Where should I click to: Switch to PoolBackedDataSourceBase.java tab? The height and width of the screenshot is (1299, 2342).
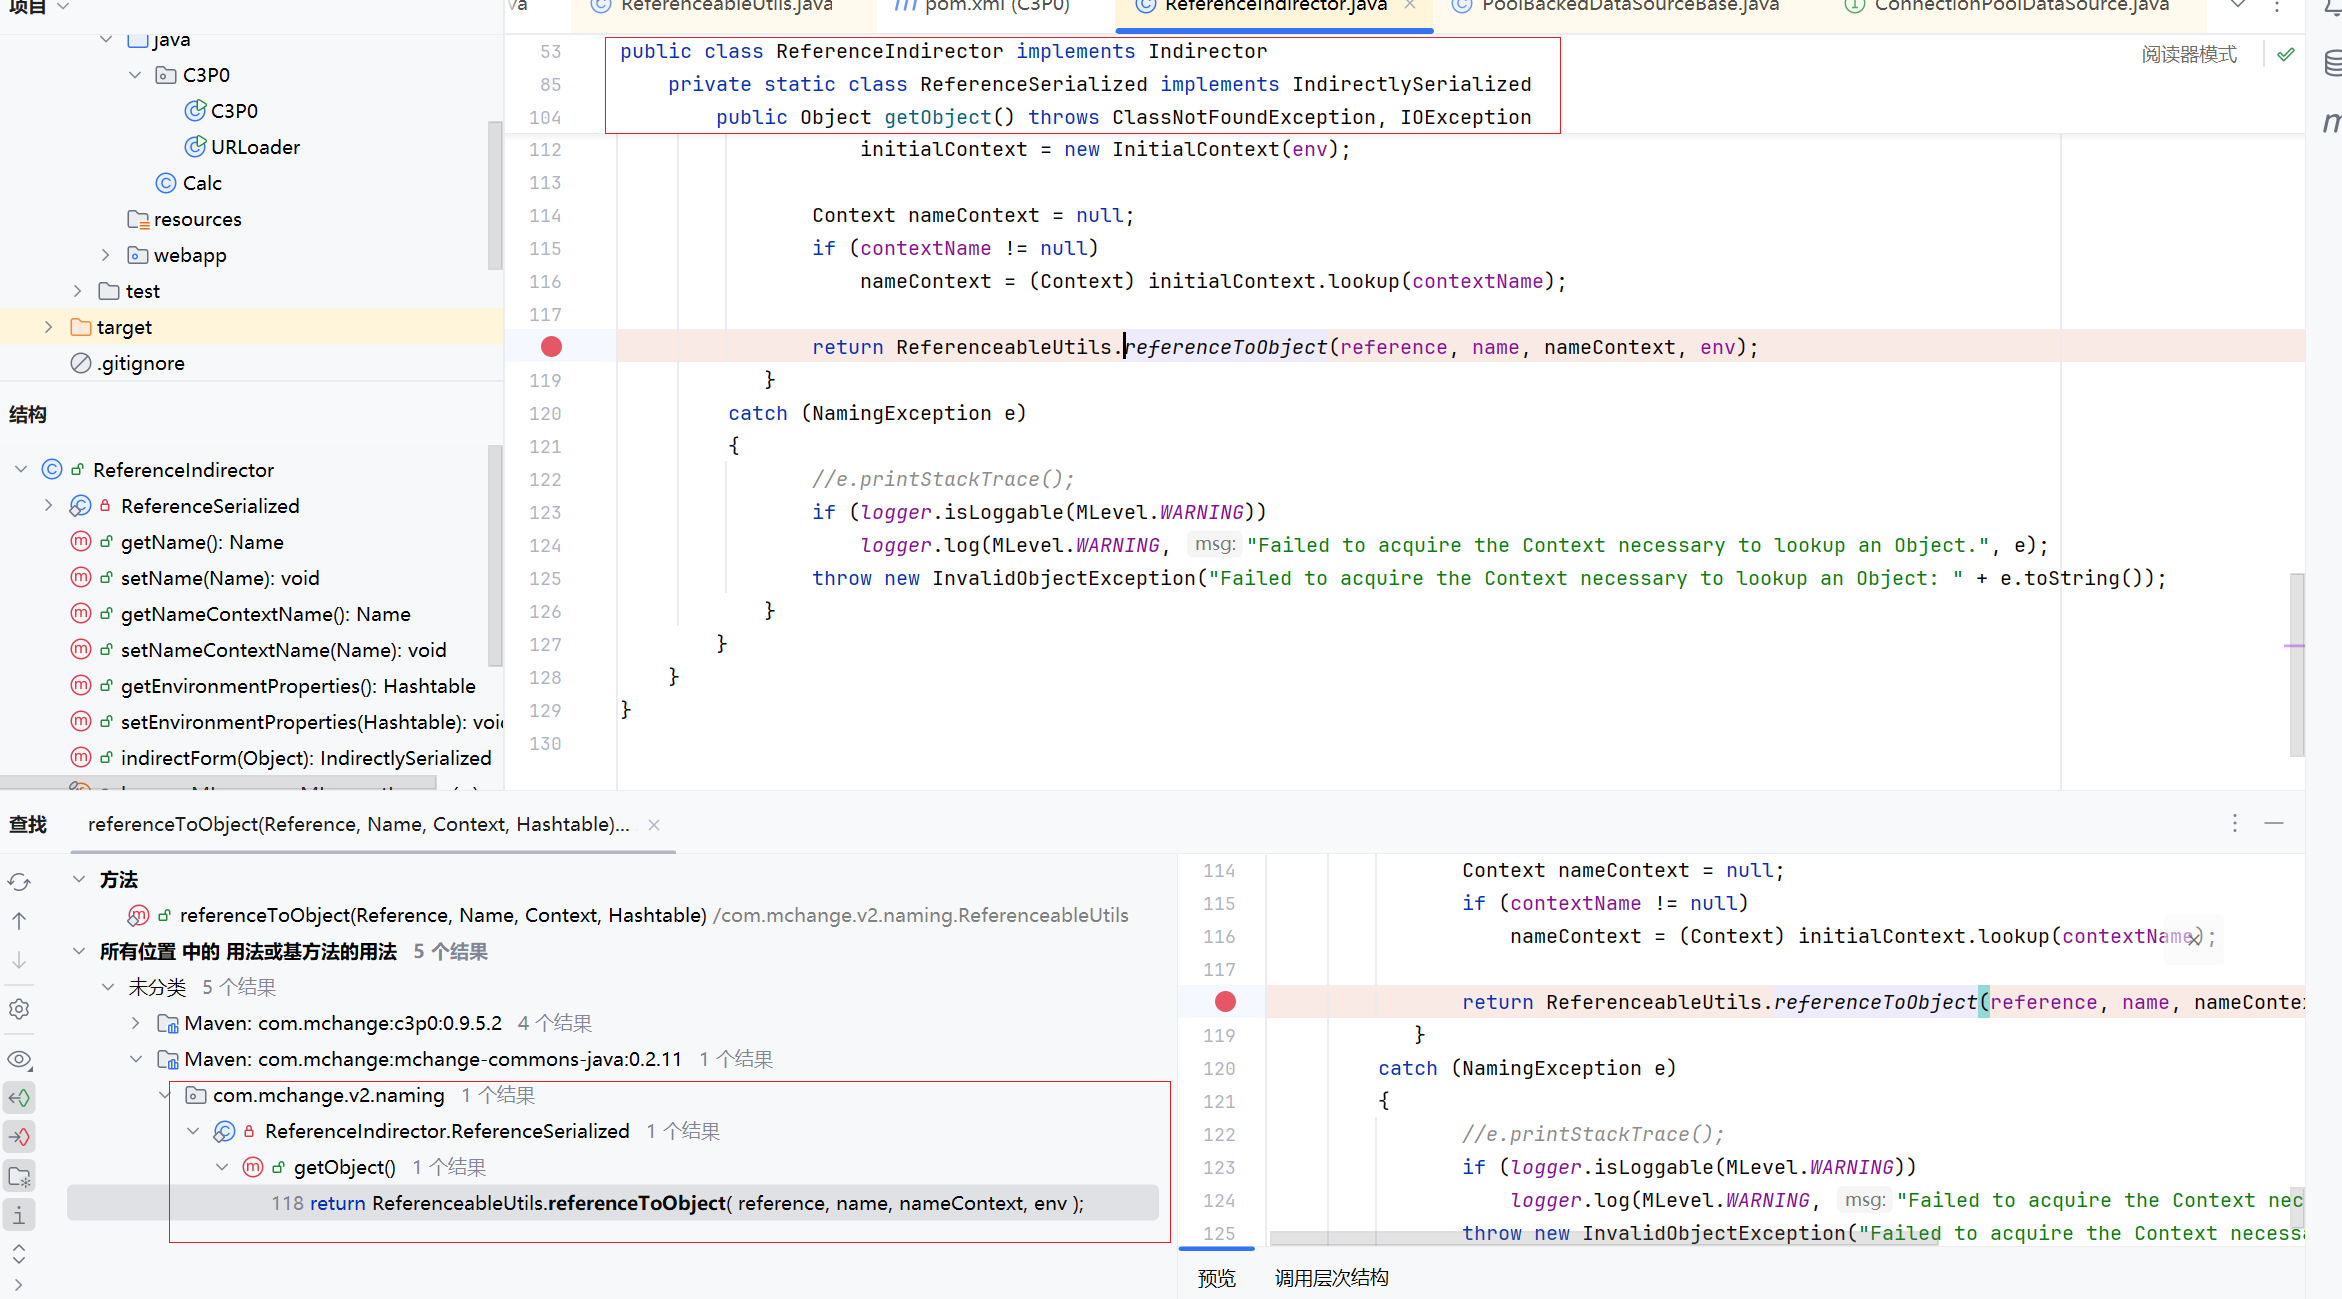pyautogui.click(x=1616, y=5)
